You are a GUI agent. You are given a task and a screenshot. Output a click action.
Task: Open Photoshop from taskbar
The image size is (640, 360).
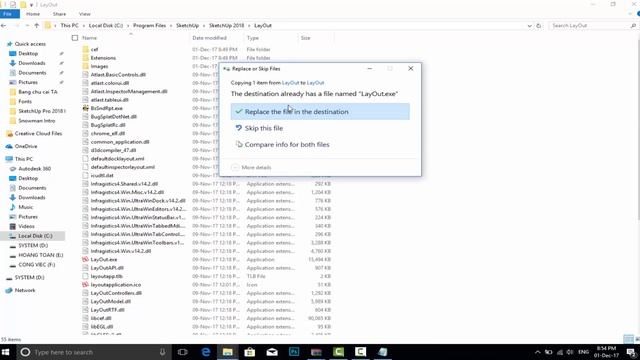pos(294,352)
